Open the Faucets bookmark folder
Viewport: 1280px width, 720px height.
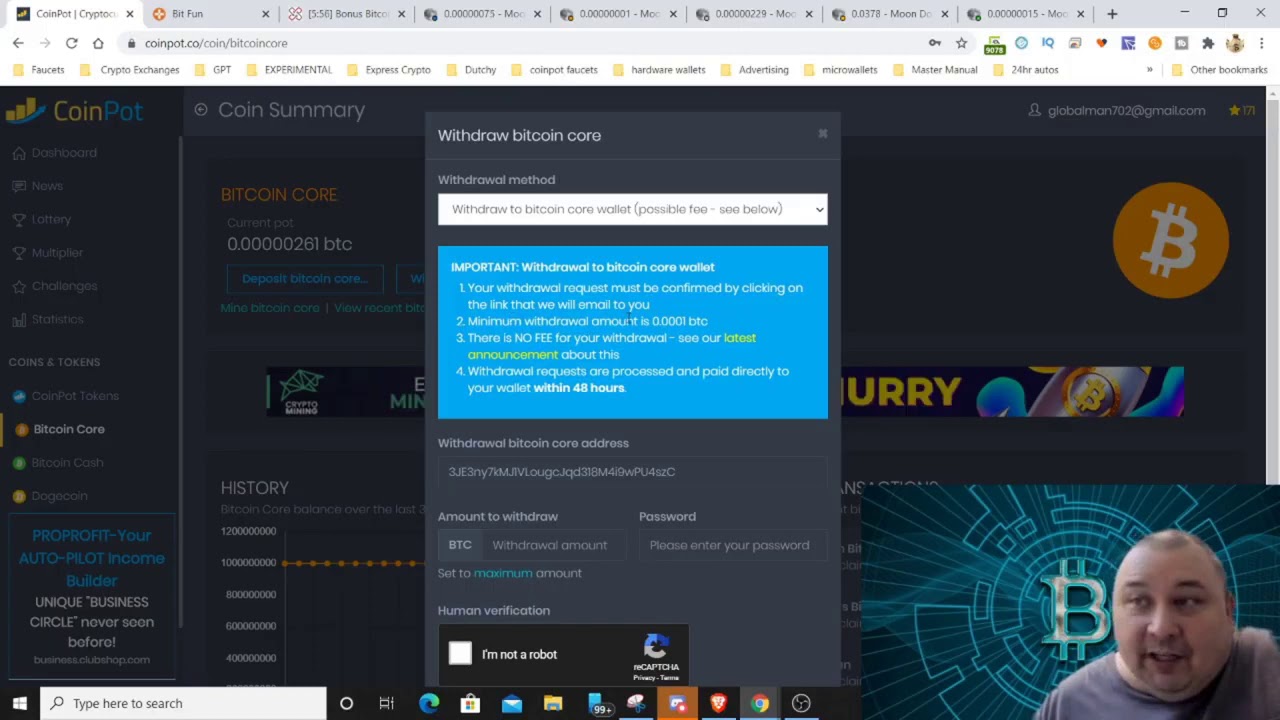(39, 70)
